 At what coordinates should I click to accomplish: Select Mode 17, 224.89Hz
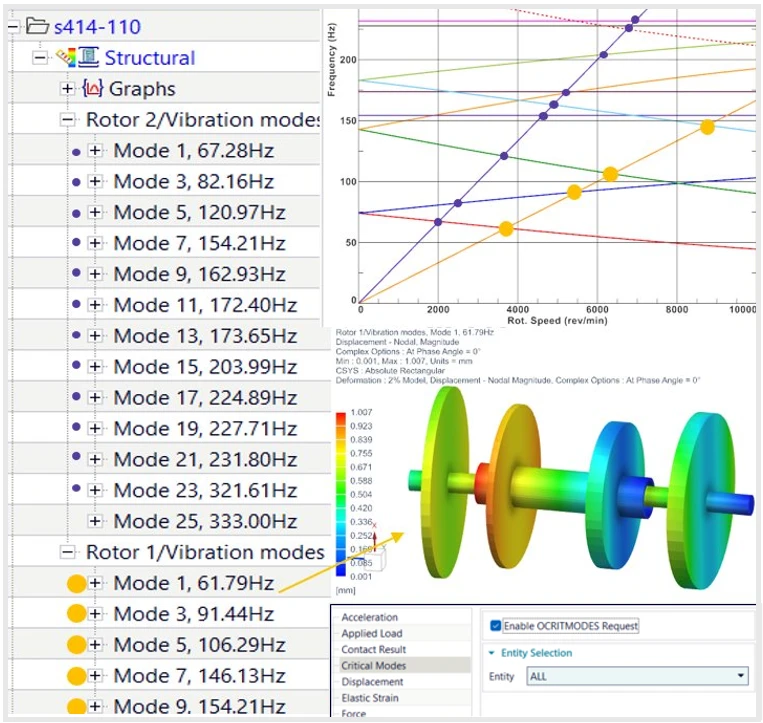click(x=205, y=398)
